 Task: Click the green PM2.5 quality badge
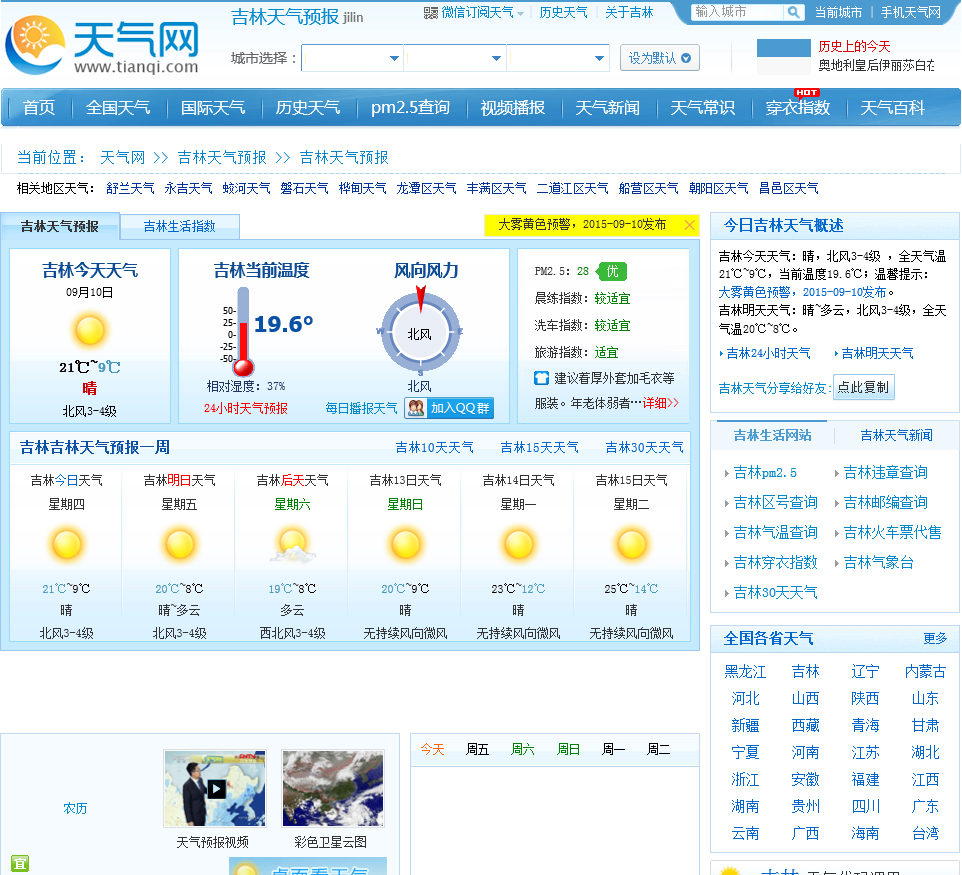click(x=611, y=271)
